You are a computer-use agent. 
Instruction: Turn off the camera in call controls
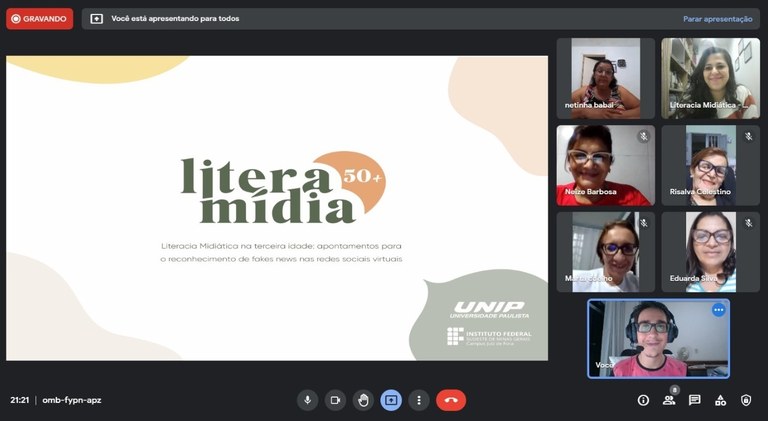[x=335, y=400]
